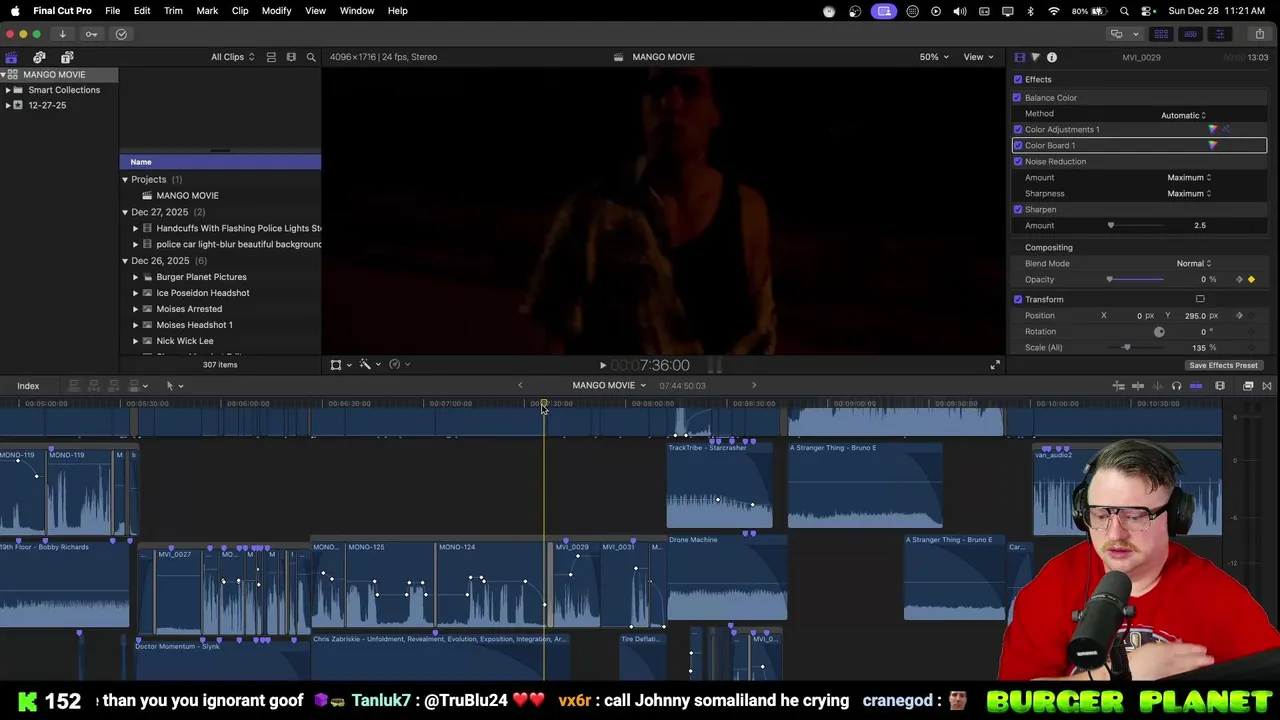1280x720 pixels.
Task: Click the Share export icon
Action: (x=1259, y=34)
